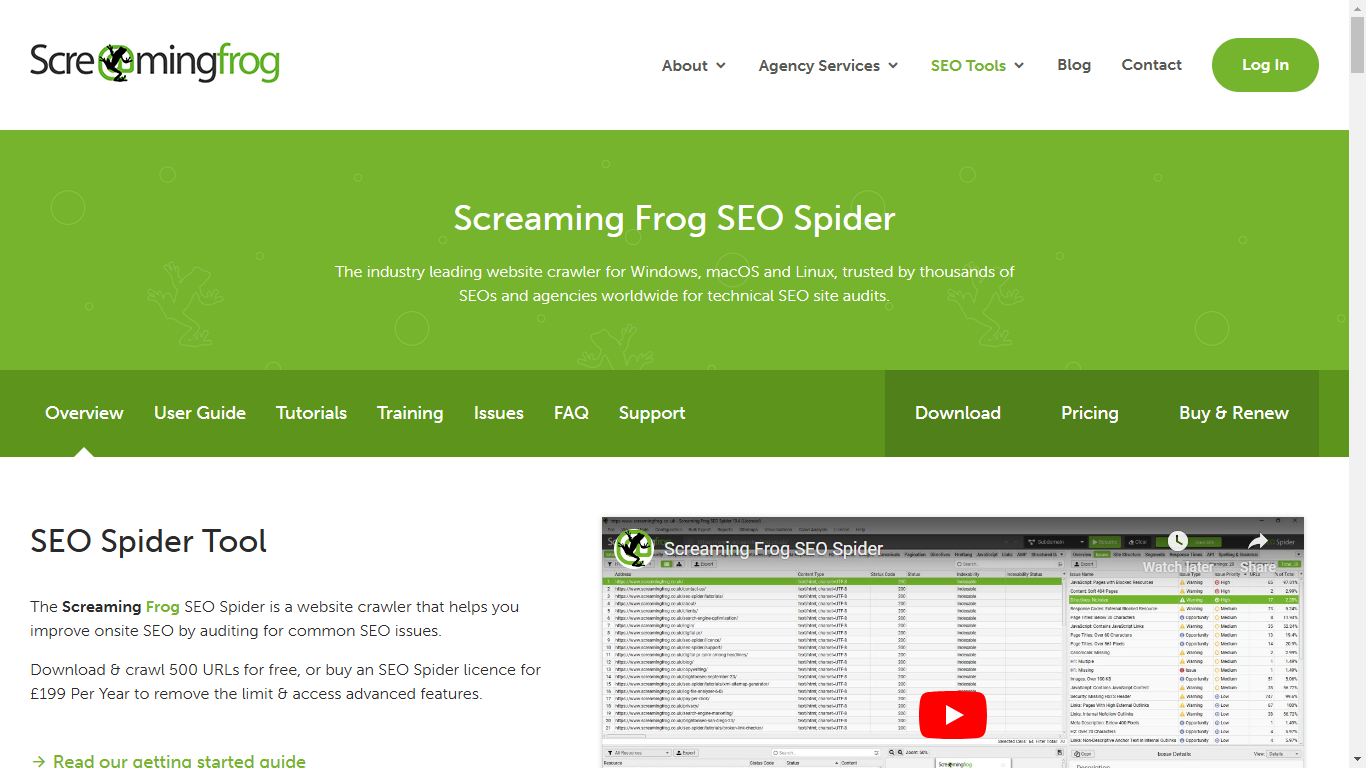Click the Screaming Frog SEO Spider banner title
Screen dimensions: 1366x768
(674, 218)
